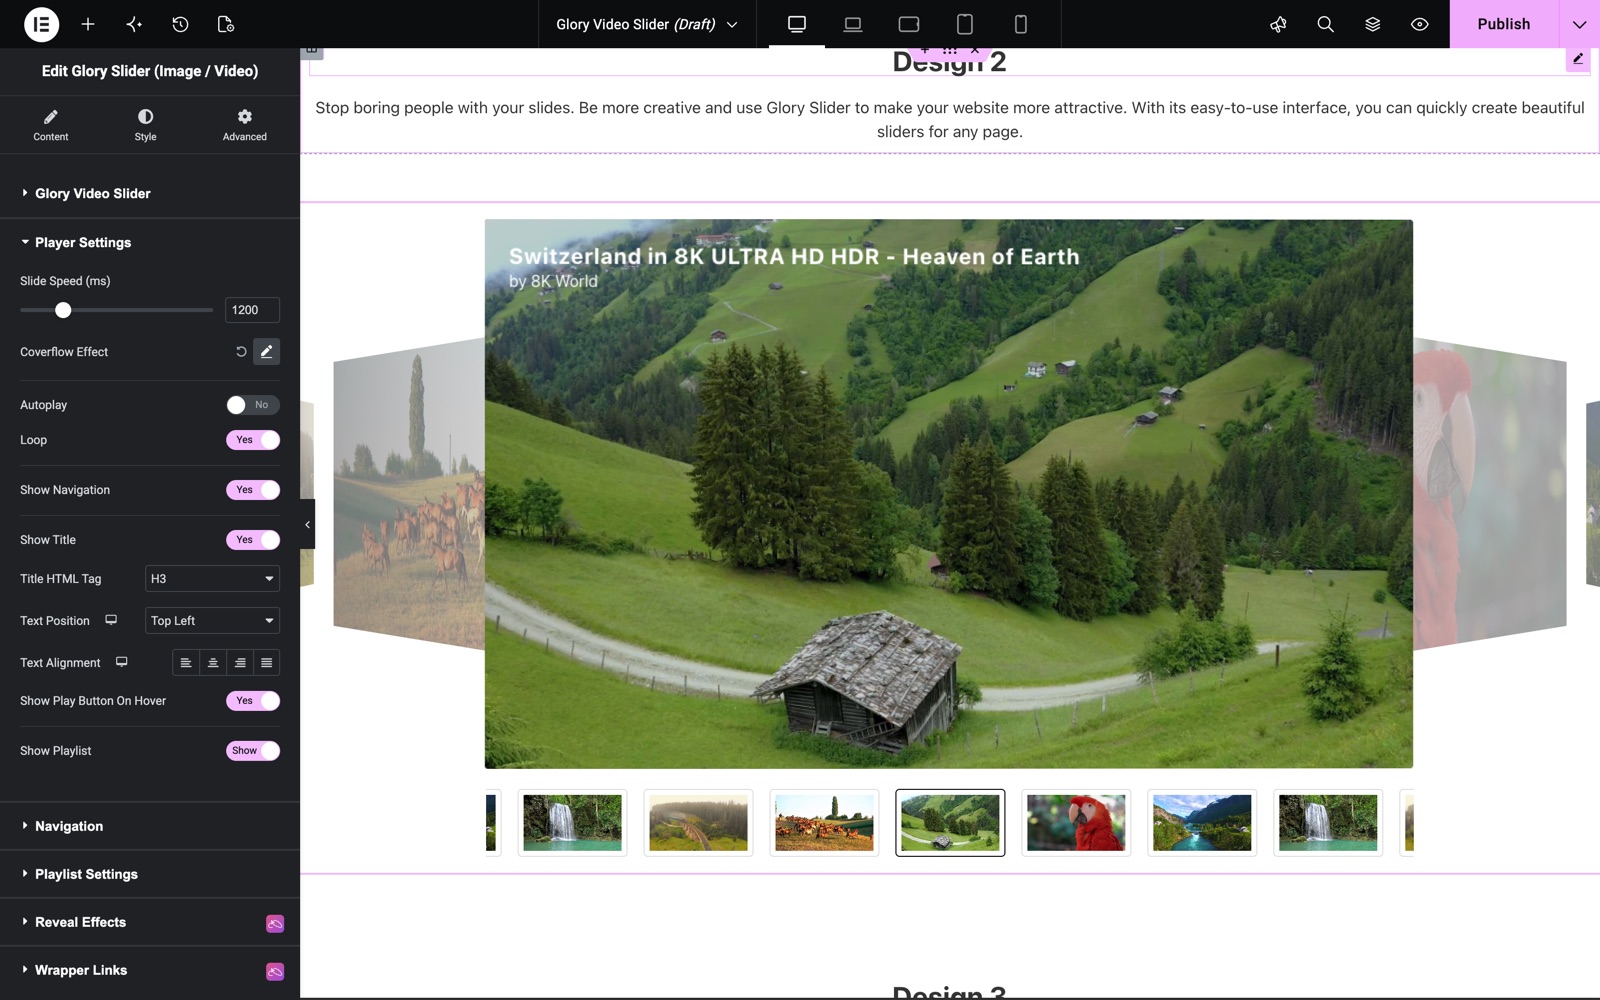Switch to tablet landscape device view
The height and width of the screenshot is (1000, 1600).
pos(909,24)
